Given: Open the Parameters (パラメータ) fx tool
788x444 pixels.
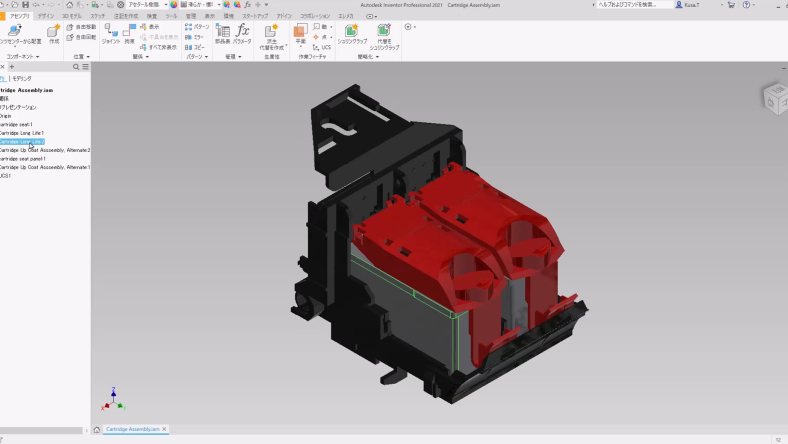Looking at the screenshot, I should (242, 32).
